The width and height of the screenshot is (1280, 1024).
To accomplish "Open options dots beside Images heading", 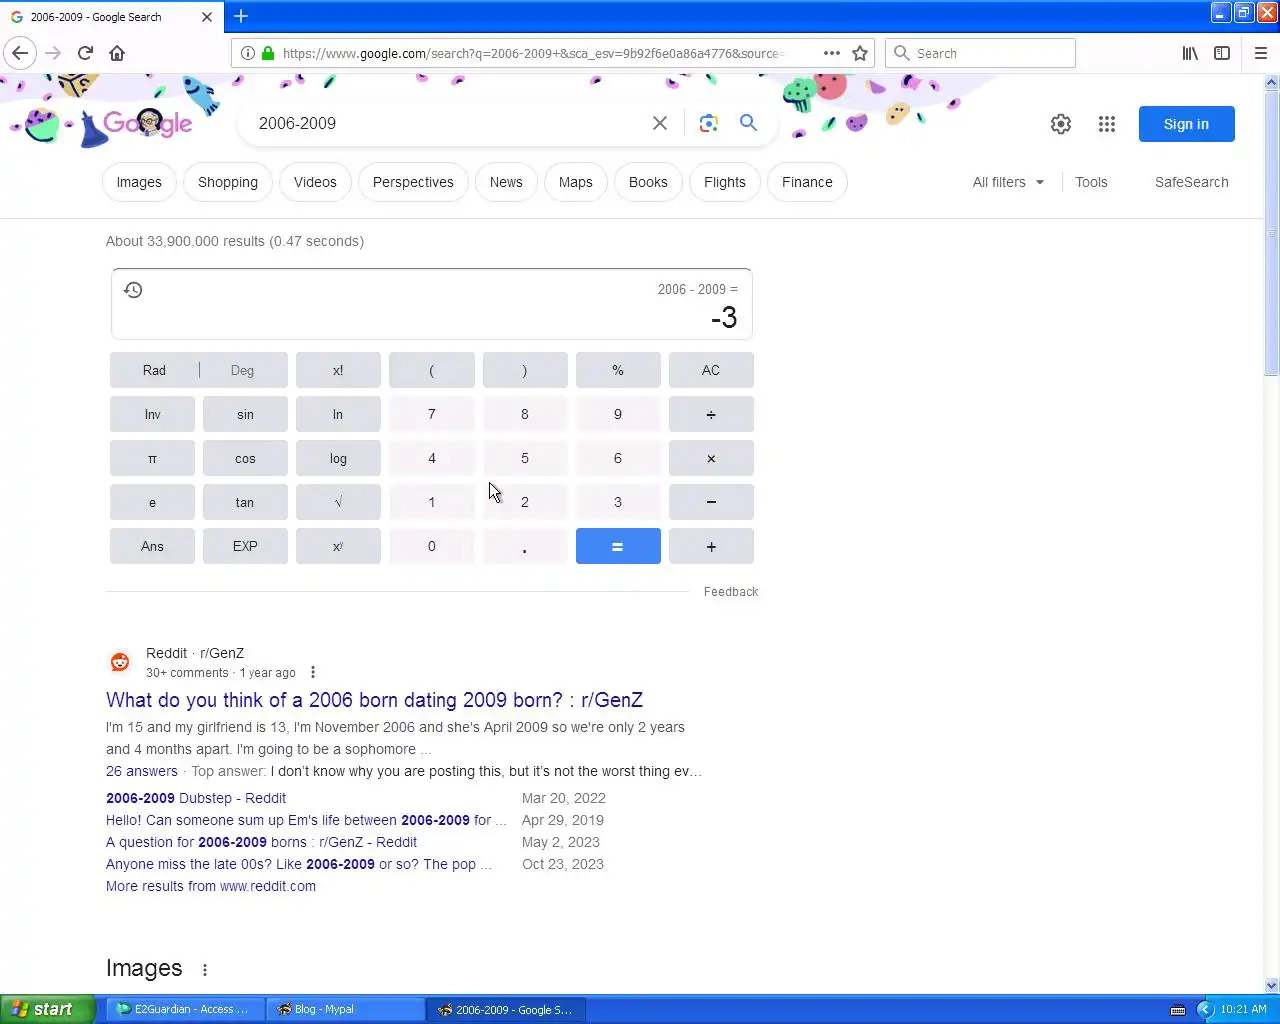I will coord(205,970).
